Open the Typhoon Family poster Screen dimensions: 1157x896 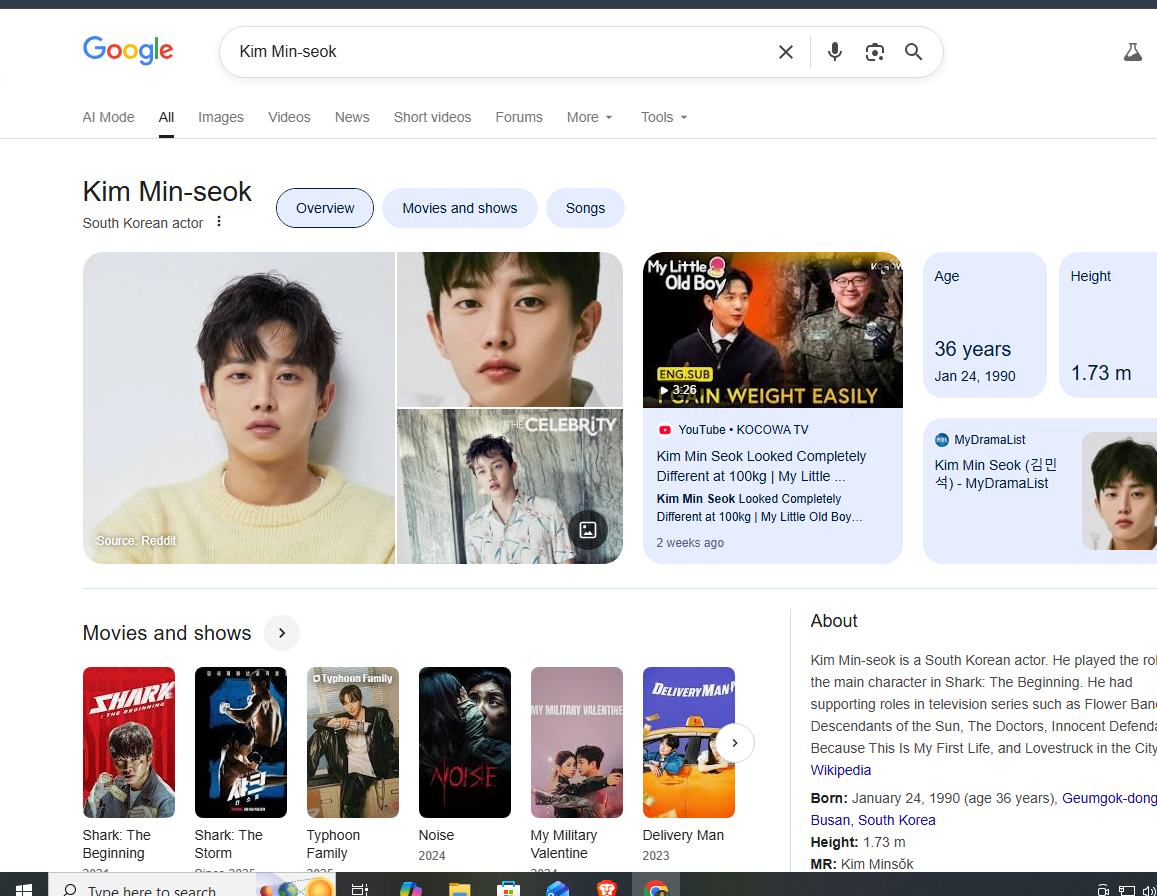coord(353,742)
